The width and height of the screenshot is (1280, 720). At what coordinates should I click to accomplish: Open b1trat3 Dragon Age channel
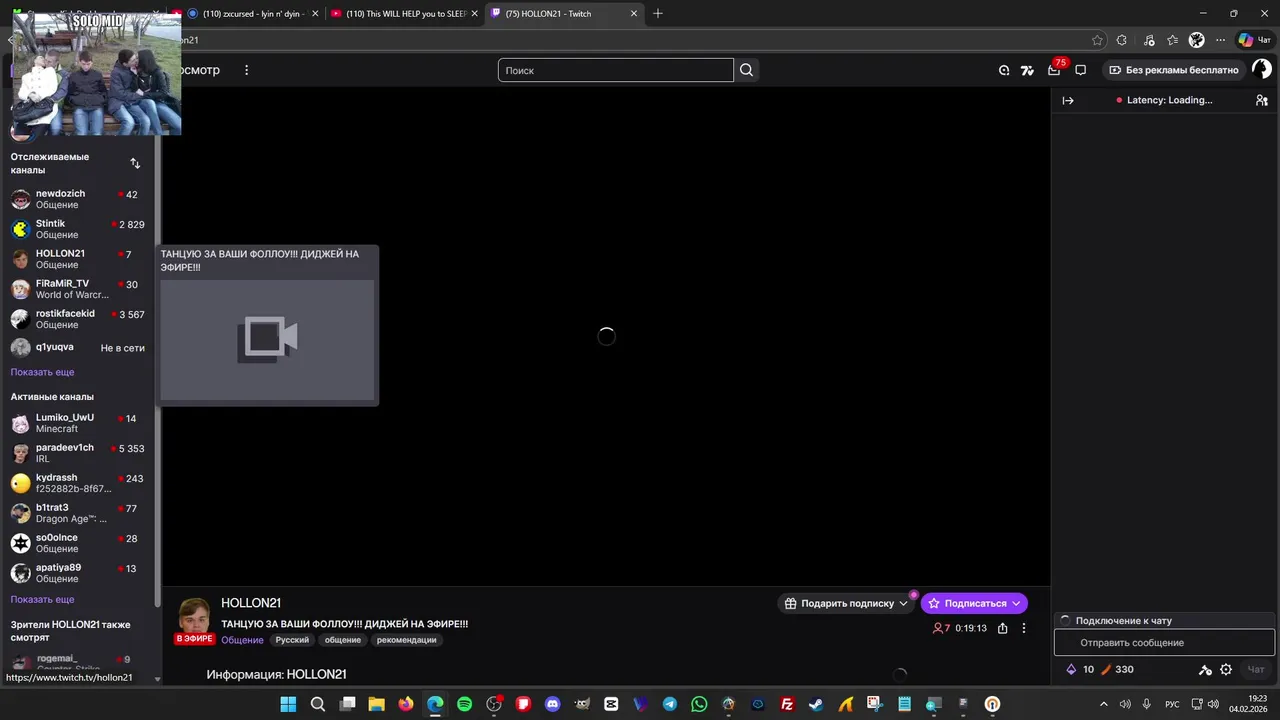pos(78,513)
